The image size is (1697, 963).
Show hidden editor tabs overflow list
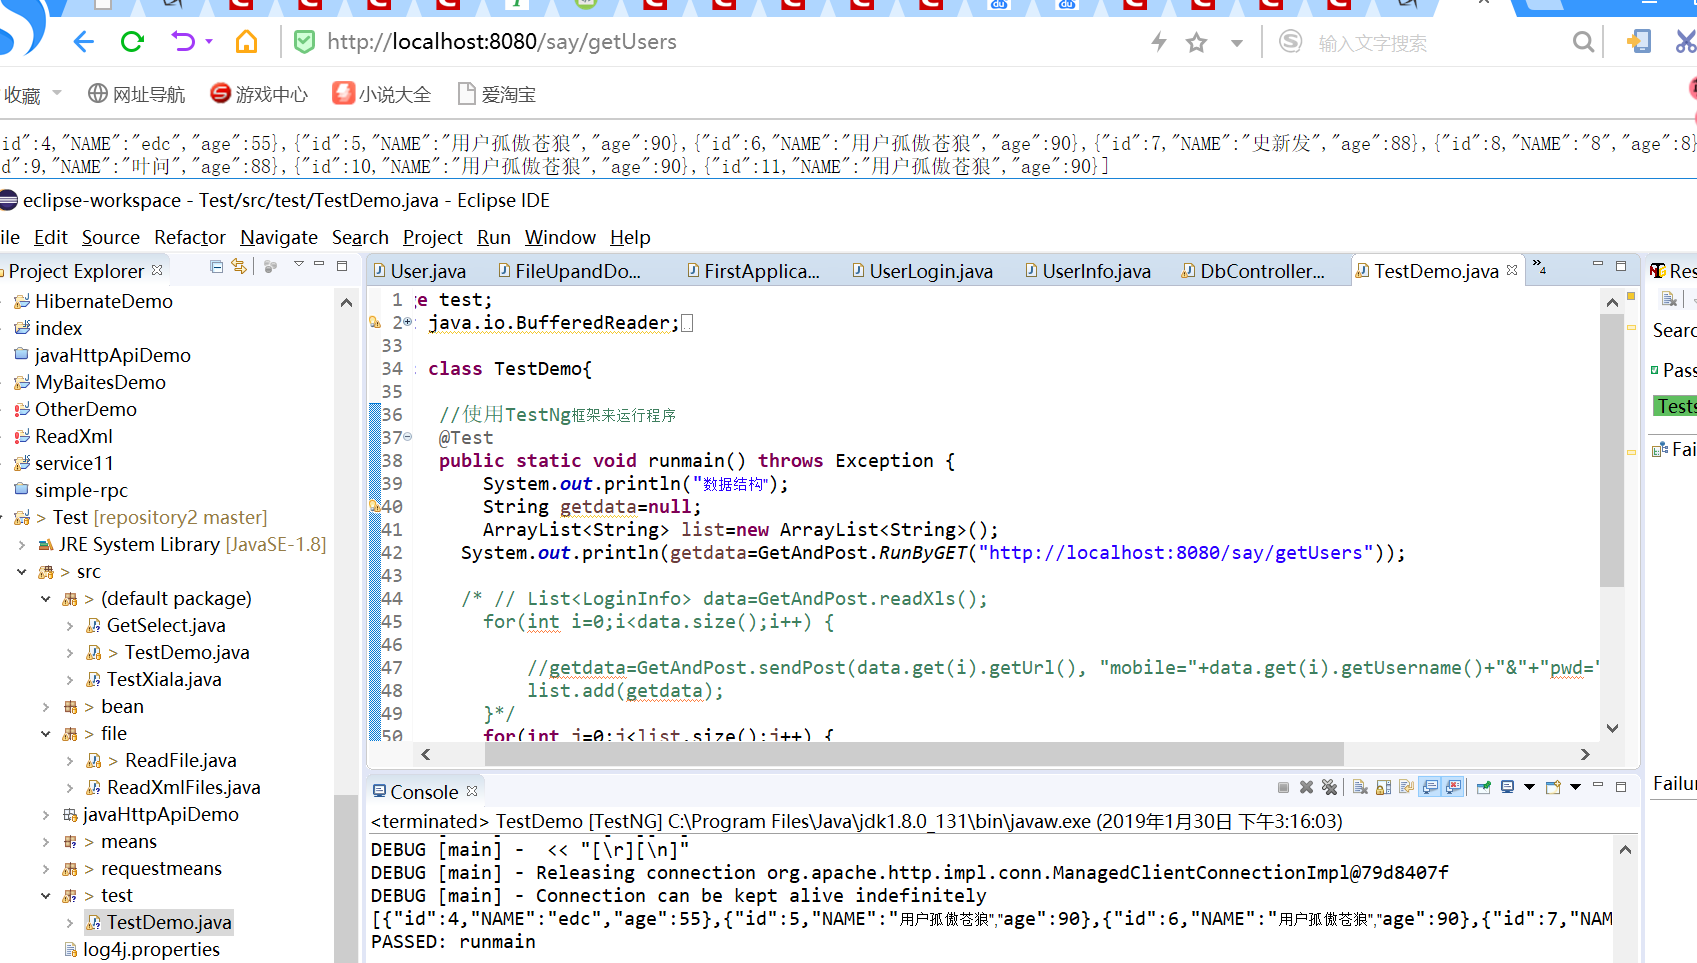[1540, 267]
